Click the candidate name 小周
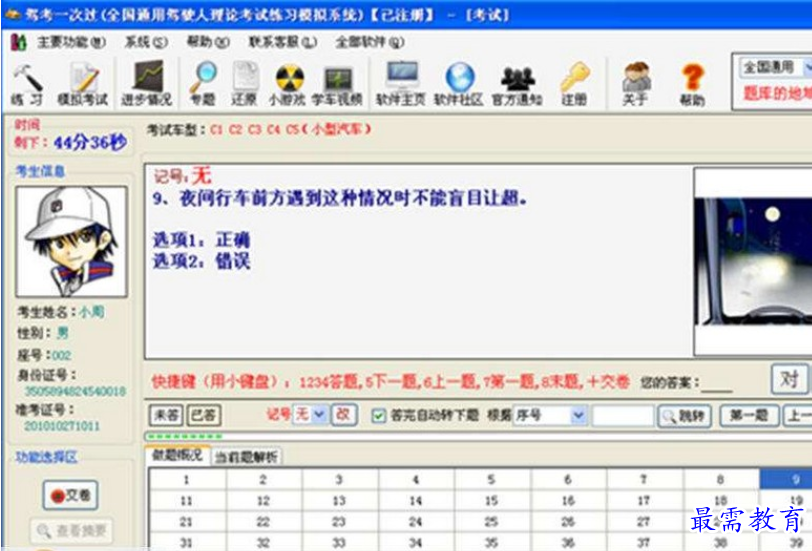The image size is (812, 551). click(x=92, y=312)
